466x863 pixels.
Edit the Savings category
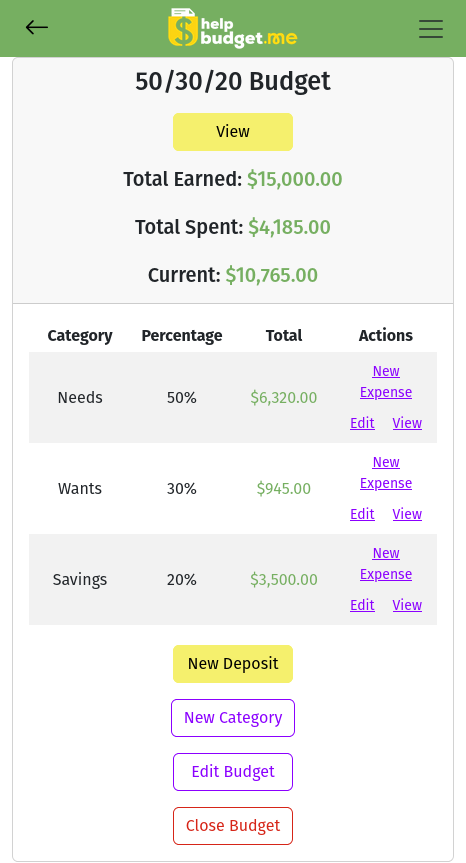[x=362, y=604]
